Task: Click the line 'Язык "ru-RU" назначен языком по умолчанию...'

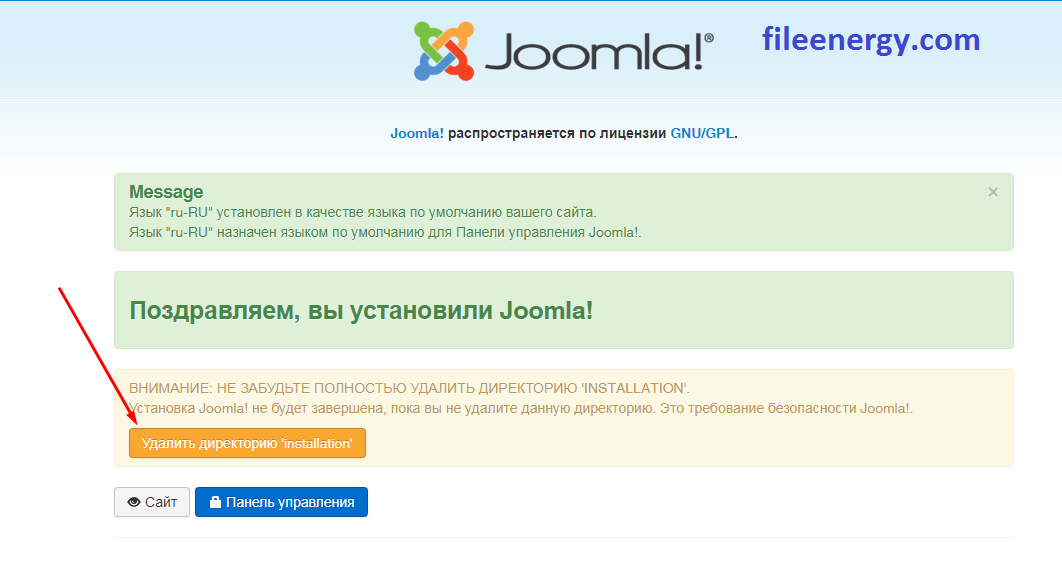Action: pyautogui.click(x=385, y=232)
